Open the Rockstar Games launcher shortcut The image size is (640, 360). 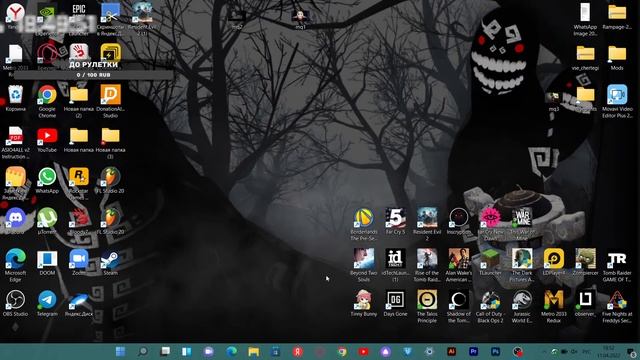click(79, 177)
